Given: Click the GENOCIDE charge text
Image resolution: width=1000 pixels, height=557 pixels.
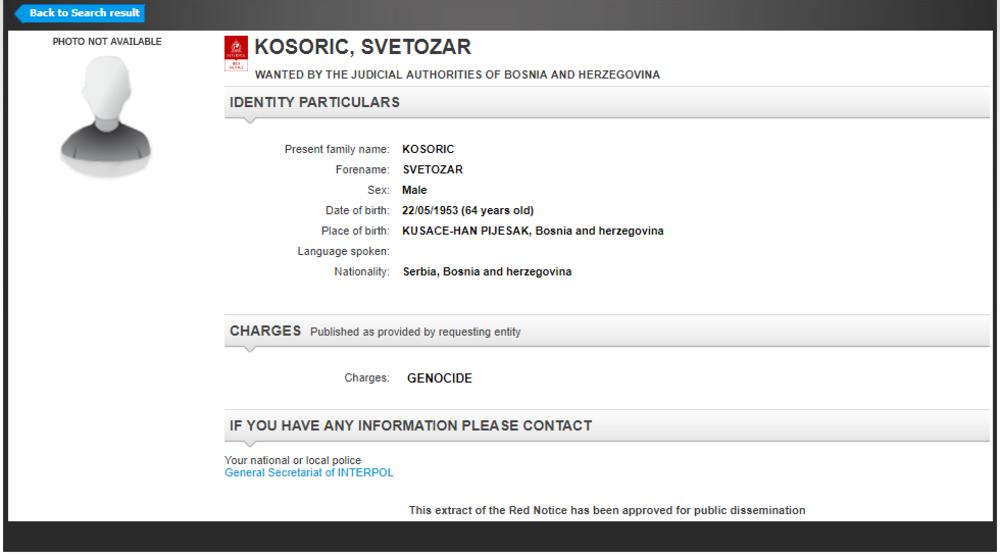Looking at the screenshot, I should pos(439,379).
